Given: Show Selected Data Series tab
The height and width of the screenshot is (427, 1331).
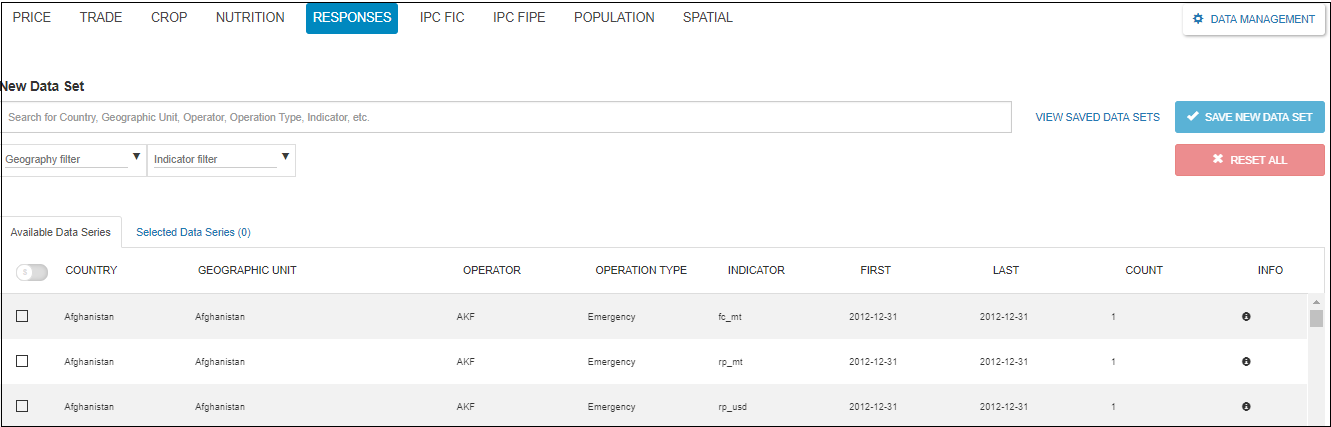Looking at the screenshot, I should 193,232.
